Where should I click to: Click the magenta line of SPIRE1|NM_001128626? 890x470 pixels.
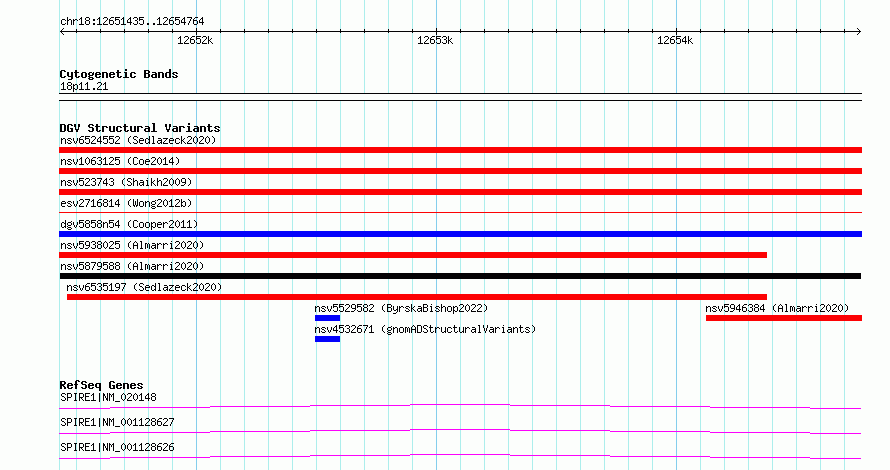pyautogui.click(x=460, y=456)
